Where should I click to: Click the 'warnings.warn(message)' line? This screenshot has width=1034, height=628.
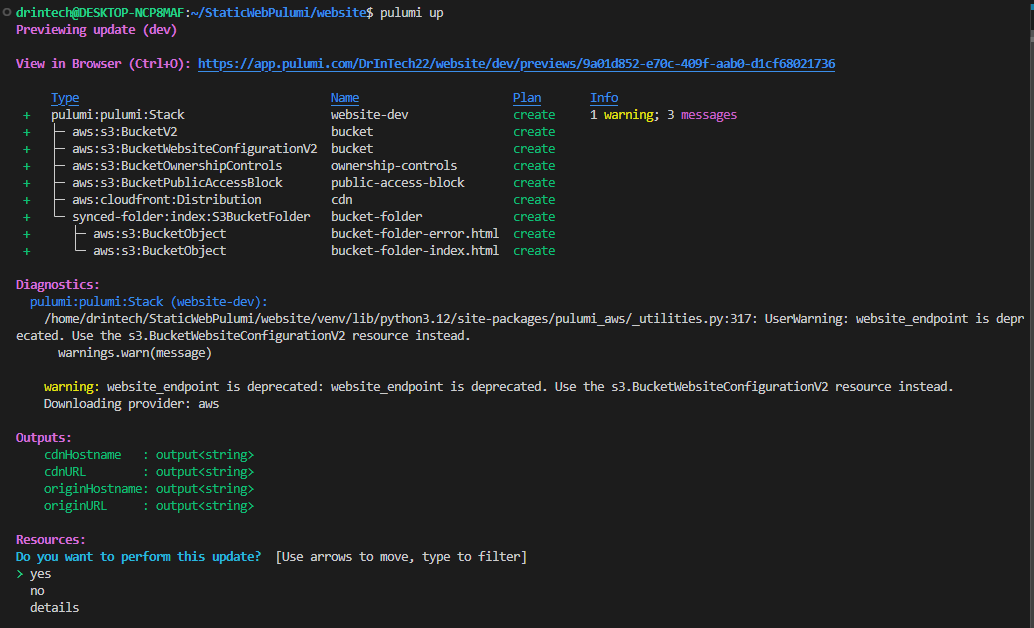(135, 353)
